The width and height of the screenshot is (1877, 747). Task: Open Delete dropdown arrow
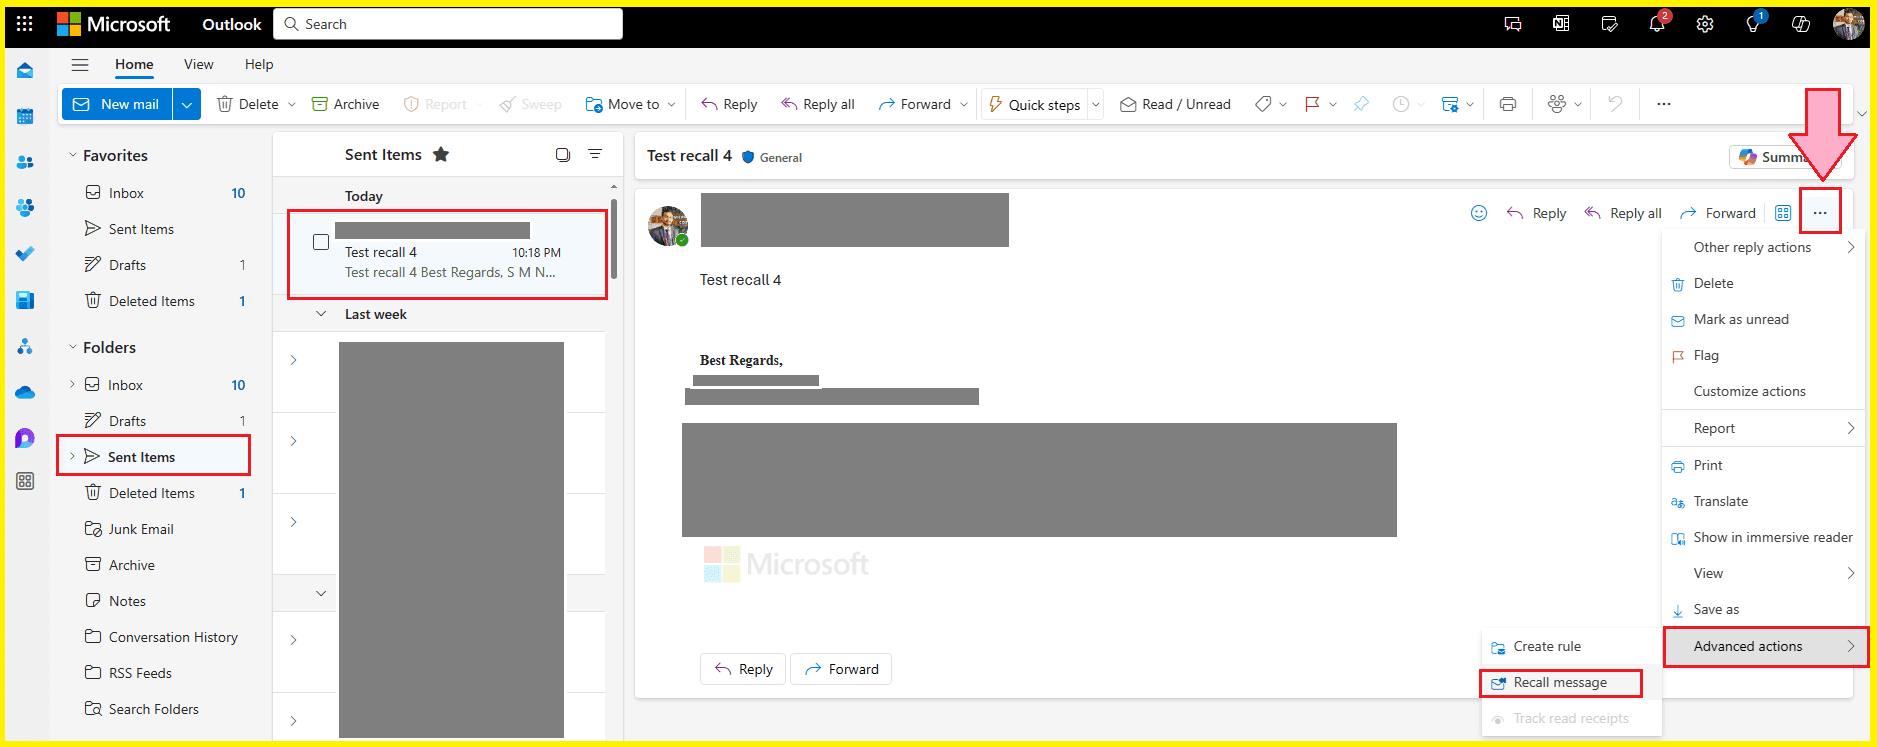point(292,104)
